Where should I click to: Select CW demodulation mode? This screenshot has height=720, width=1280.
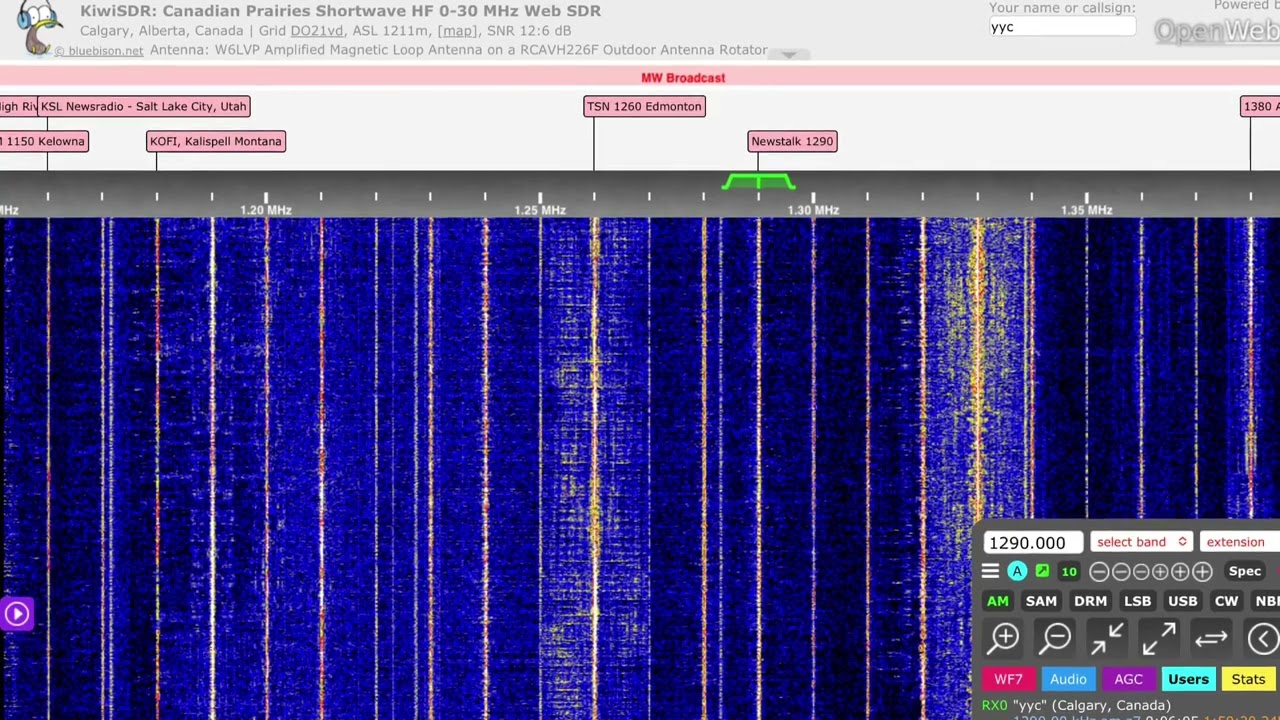point(1226,601)
